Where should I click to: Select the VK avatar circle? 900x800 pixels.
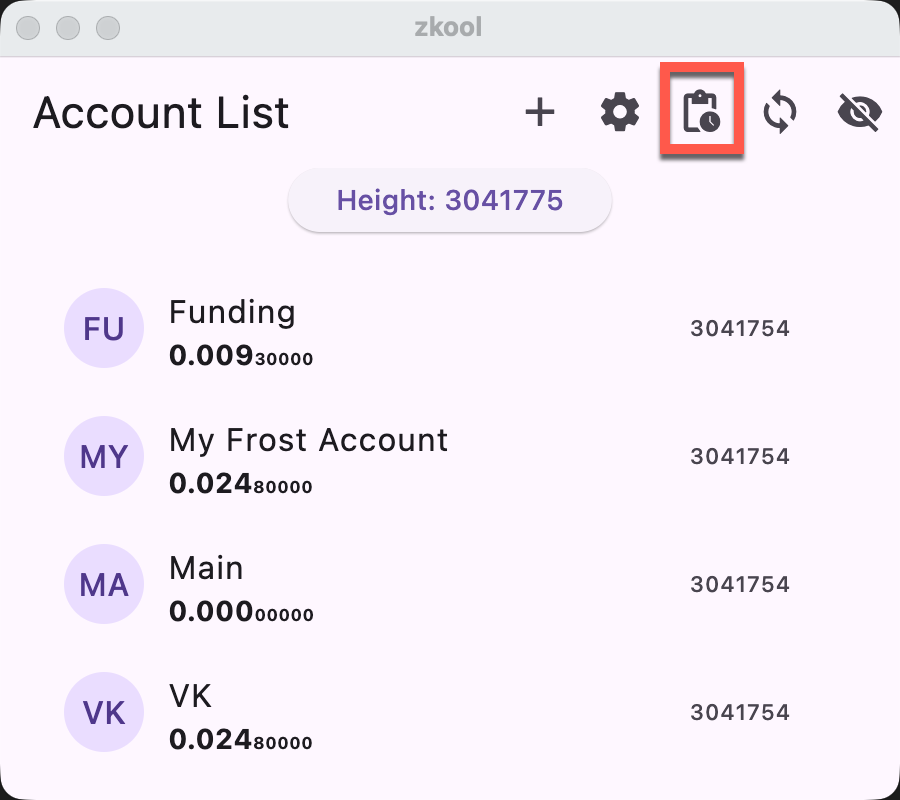104,713
